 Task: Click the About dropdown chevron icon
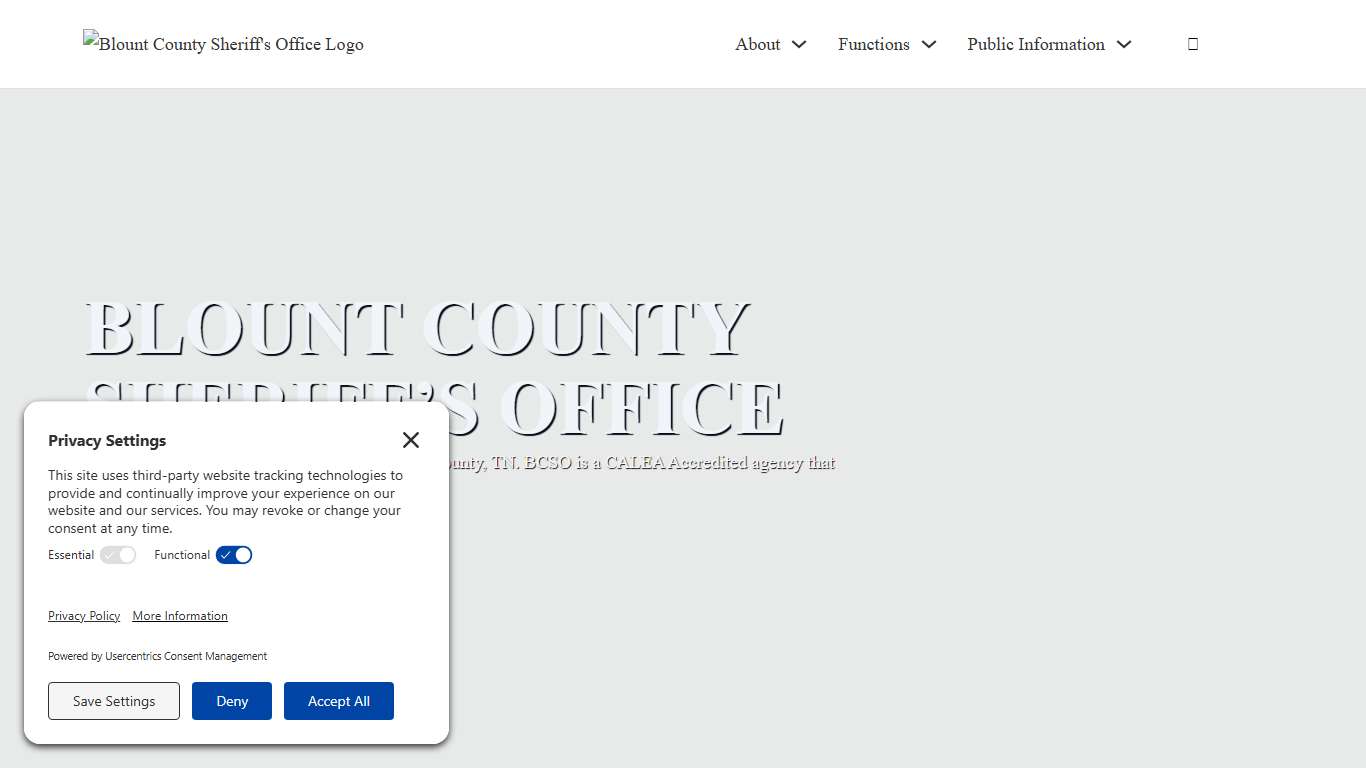[x=799, y=44]
